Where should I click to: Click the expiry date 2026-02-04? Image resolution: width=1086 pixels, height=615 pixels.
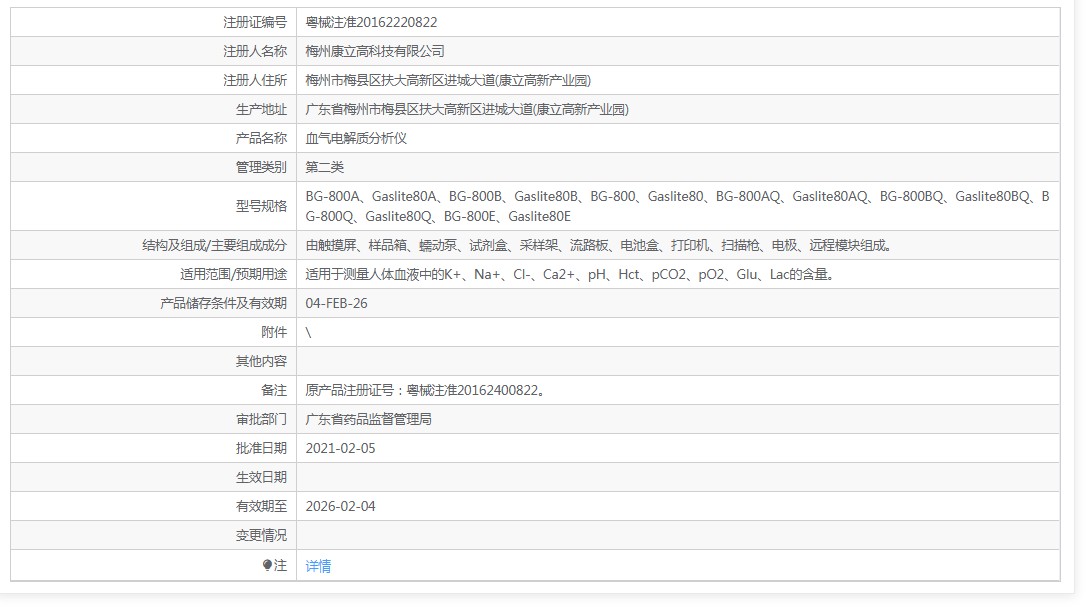click(340, 507)
